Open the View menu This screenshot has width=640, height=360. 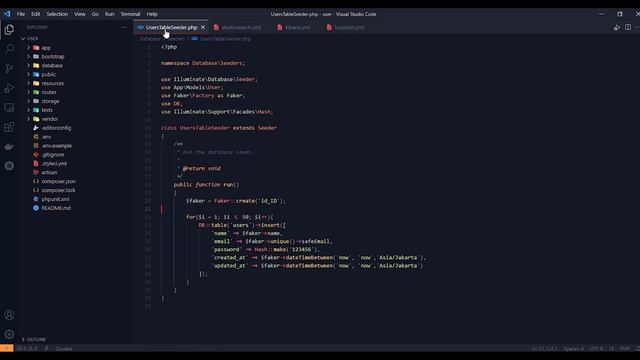click(x=80, y=14)
